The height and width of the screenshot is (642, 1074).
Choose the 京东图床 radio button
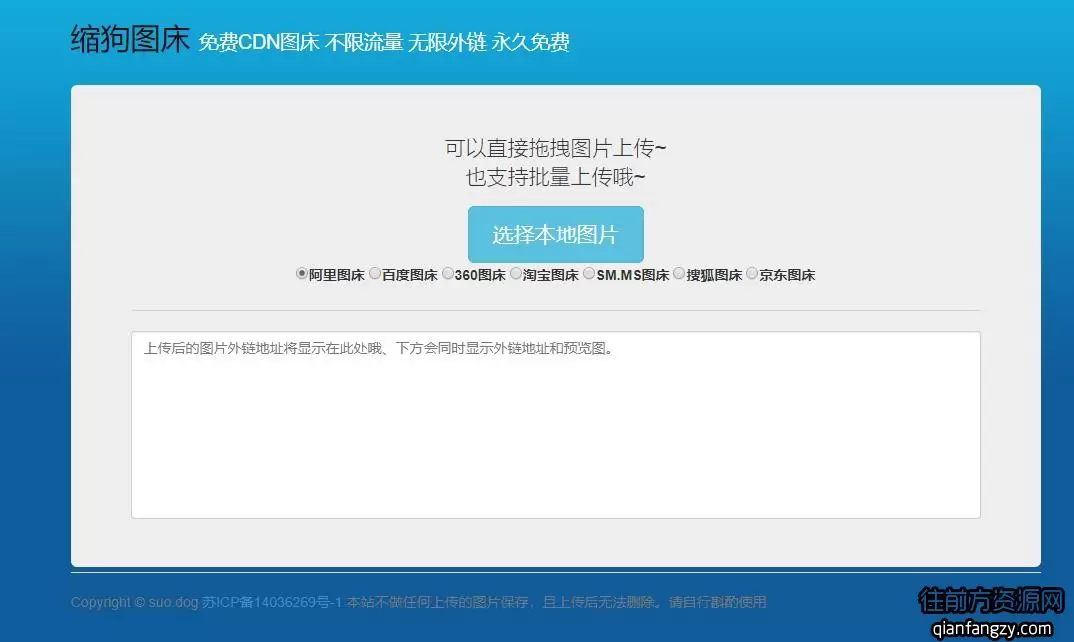[x=752, y=273]
